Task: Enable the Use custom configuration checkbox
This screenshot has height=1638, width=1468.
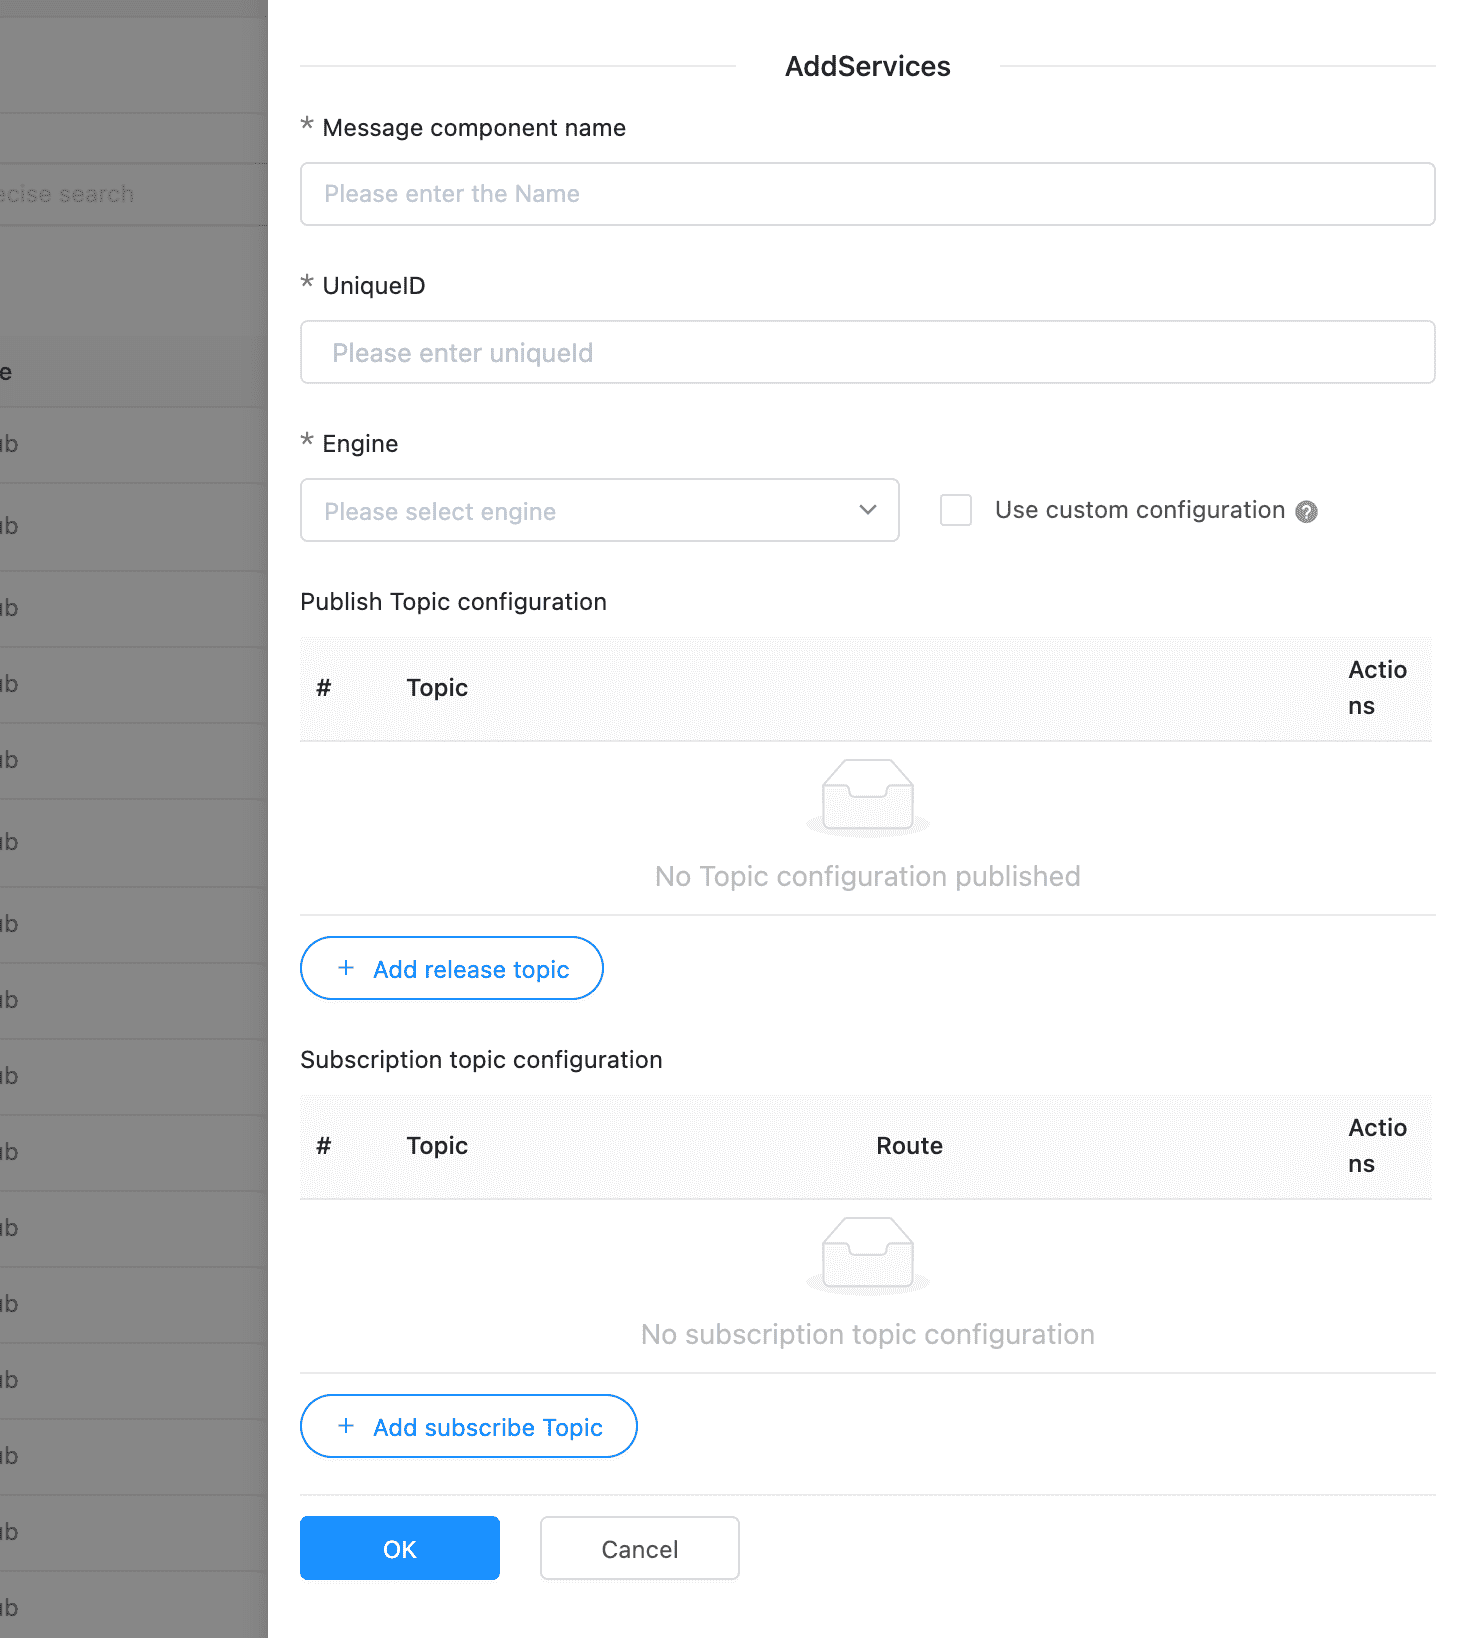Action: tap(956, 510)
